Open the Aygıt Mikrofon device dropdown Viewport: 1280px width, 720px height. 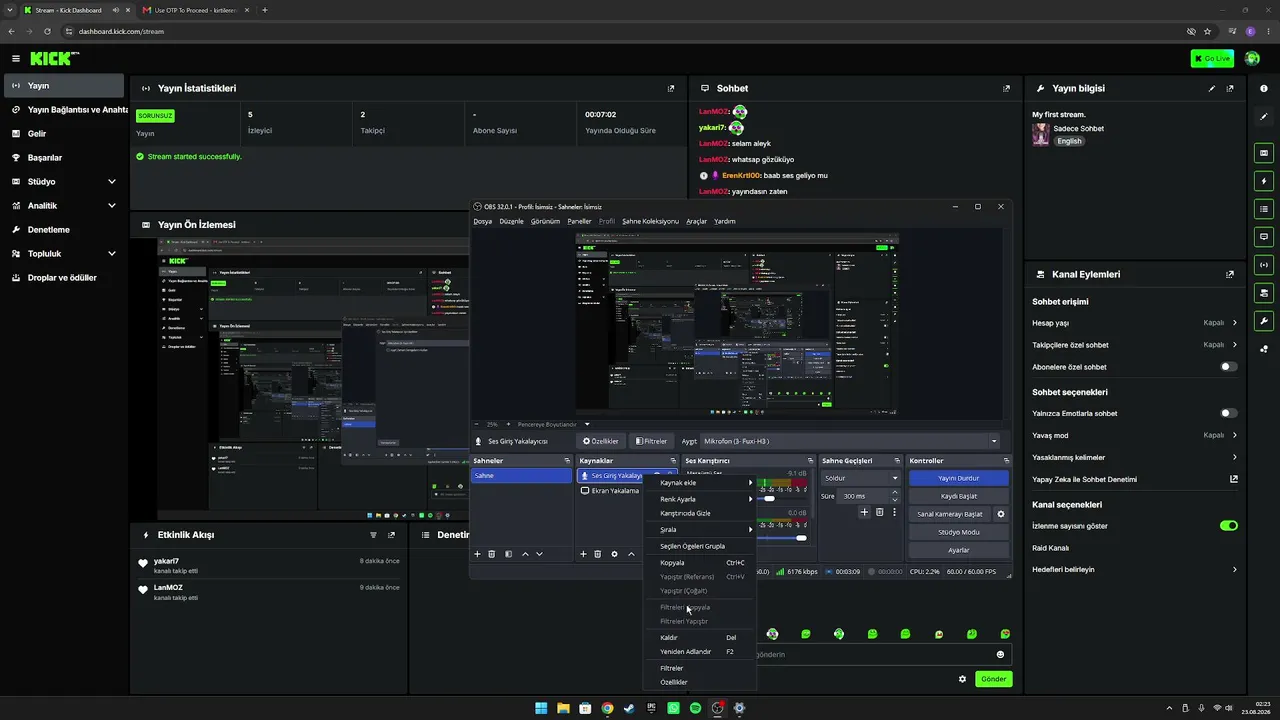point(850,441)
